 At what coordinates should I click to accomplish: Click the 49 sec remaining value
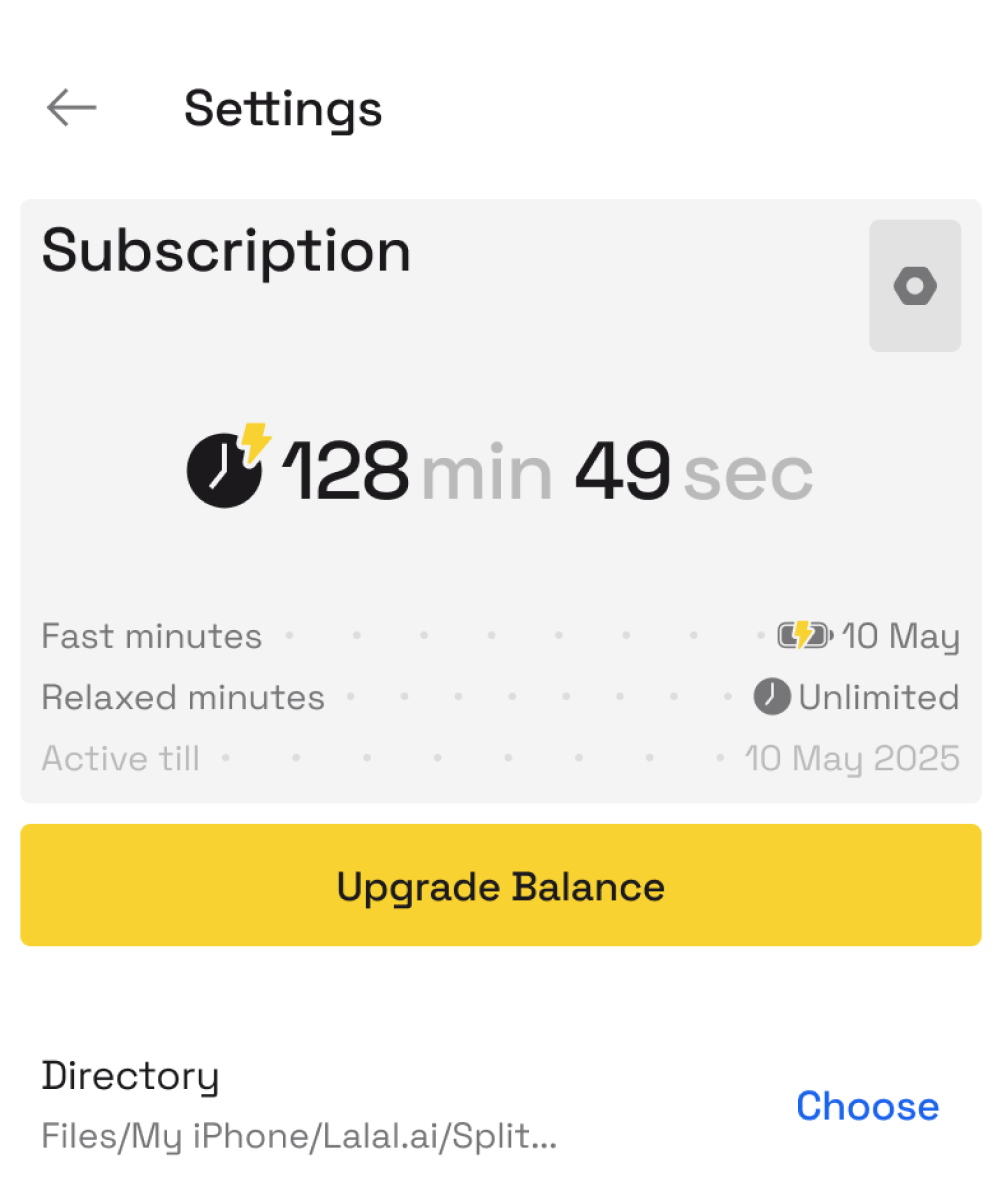[x=622, y=470]
